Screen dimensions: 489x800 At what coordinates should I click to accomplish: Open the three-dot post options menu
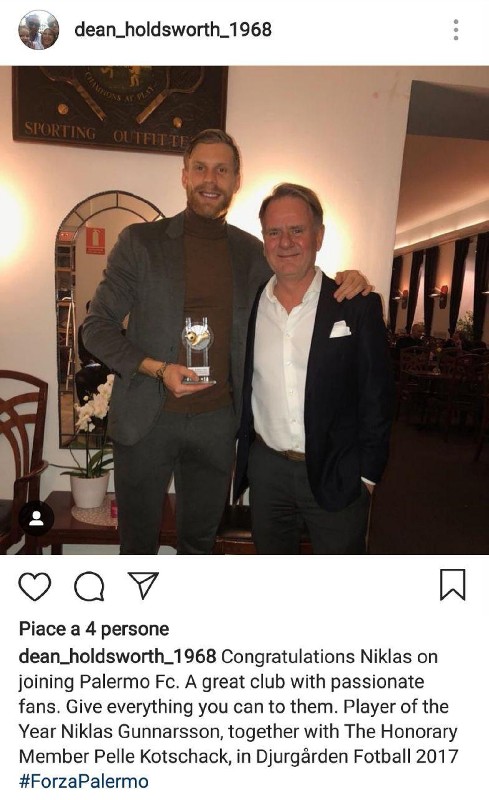tap(456, 30)
